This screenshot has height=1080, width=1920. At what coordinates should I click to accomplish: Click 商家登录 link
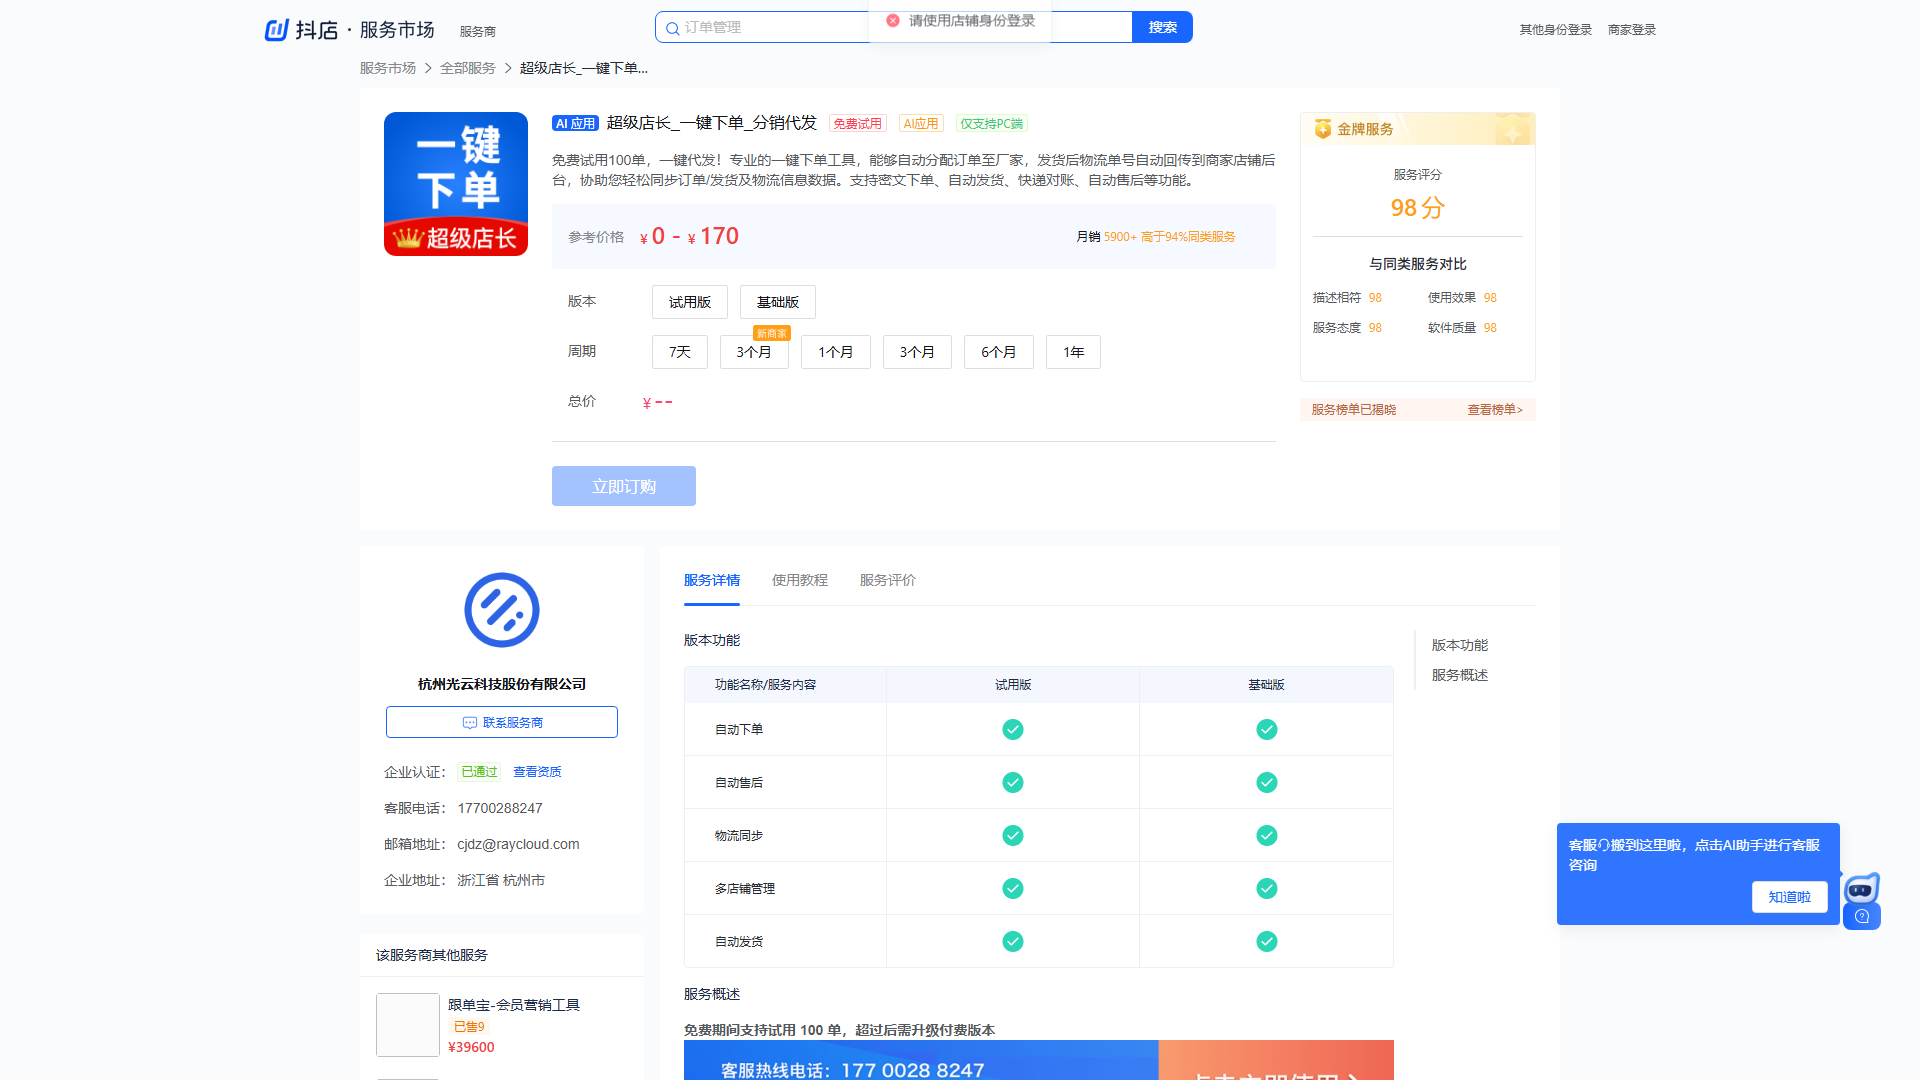[x=1632, y=30]
